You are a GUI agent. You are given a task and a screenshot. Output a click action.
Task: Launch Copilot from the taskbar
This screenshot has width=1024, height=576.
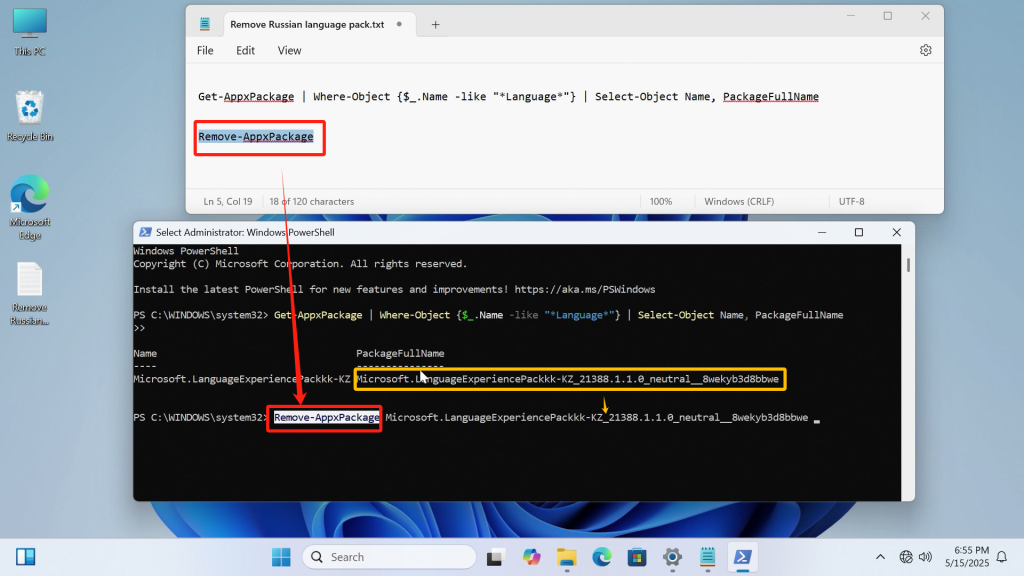(x=532, y=557)
